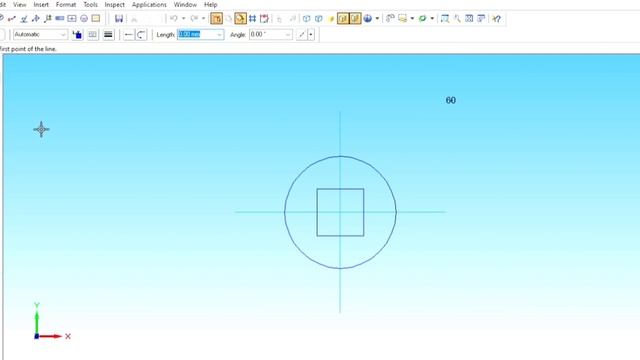Open the Redo history dropdown arrow
Image resolution: width=640 pixels, height=360 pixels.
pos(203,19)
